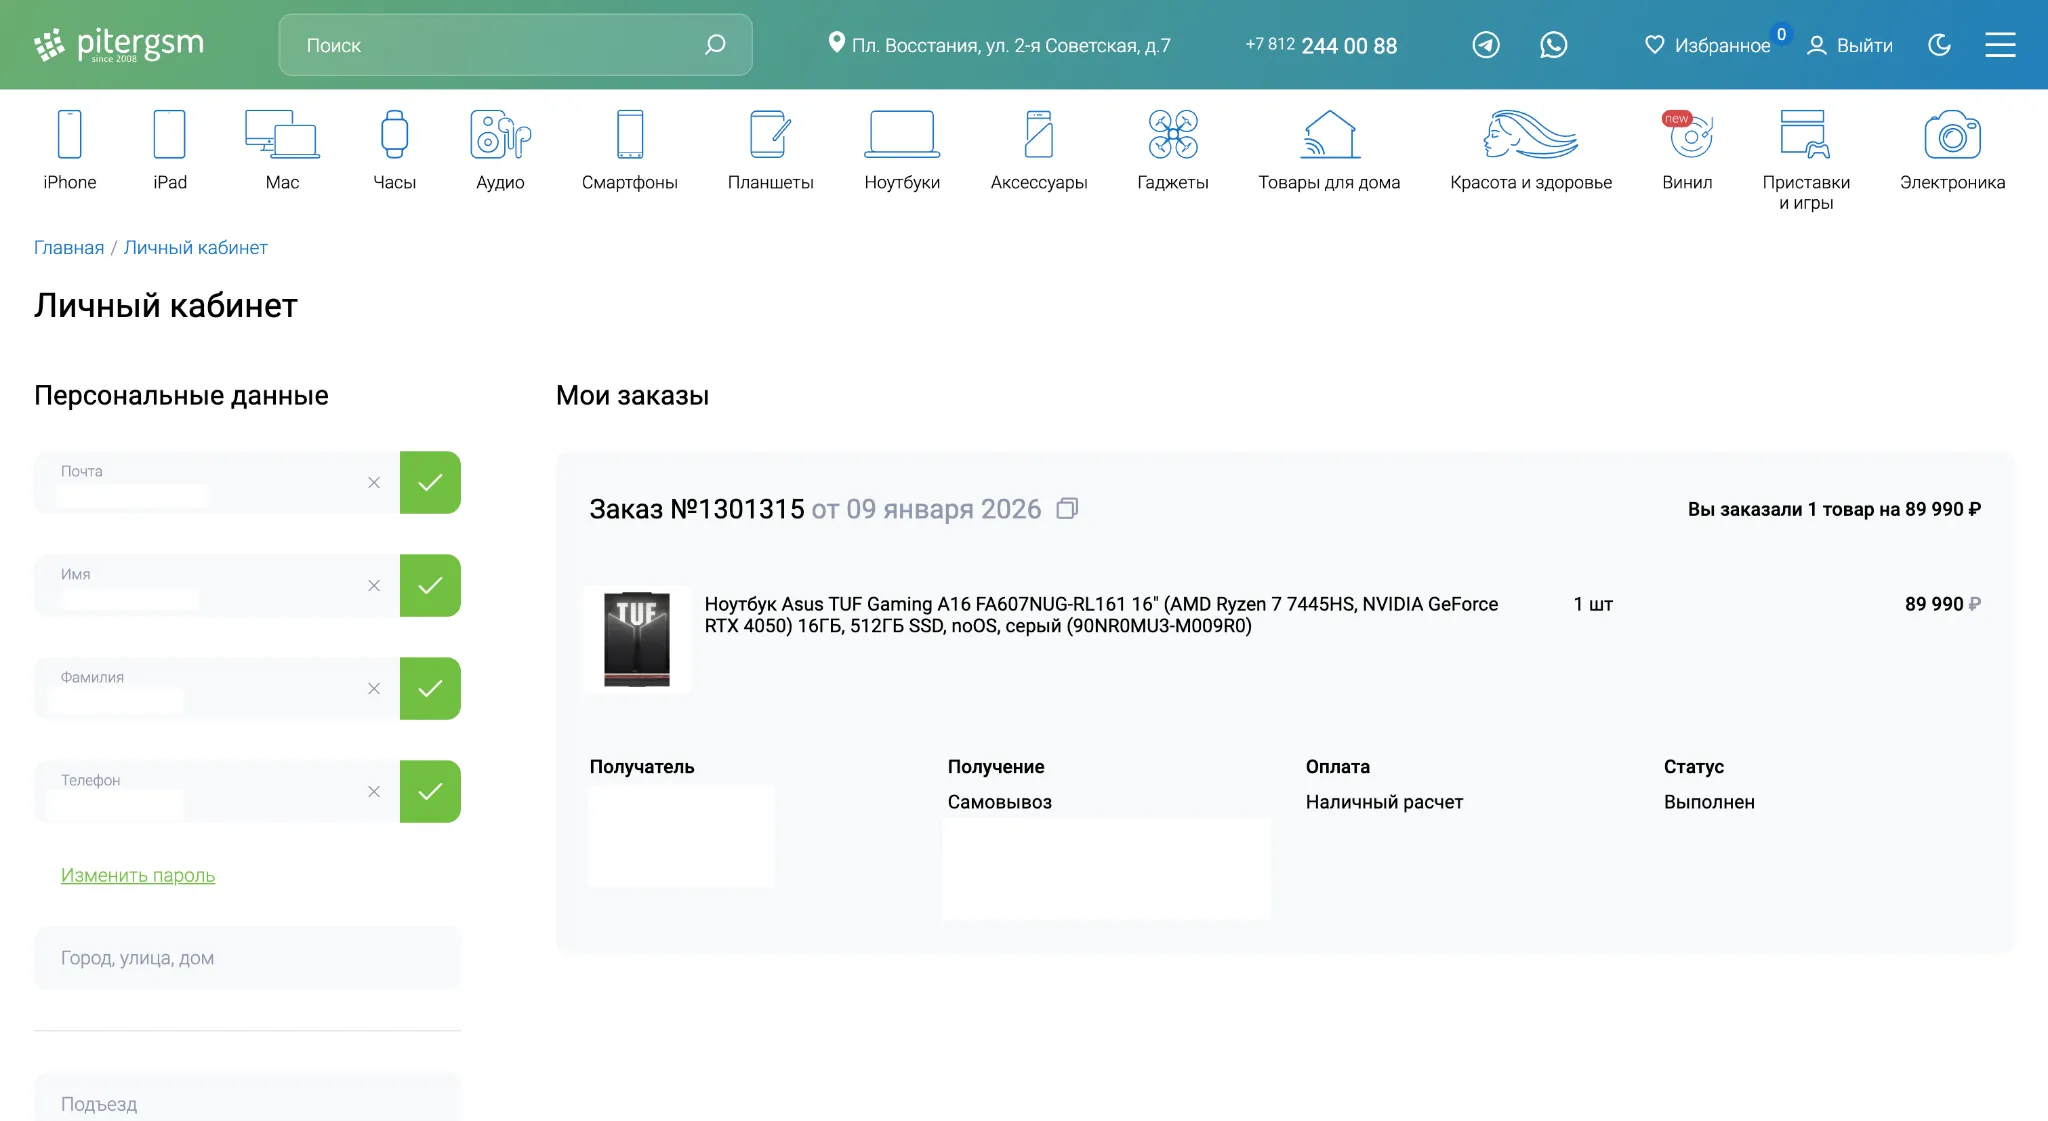
Task: Focus the Город, улица, дом field
Action: point(247,958)
